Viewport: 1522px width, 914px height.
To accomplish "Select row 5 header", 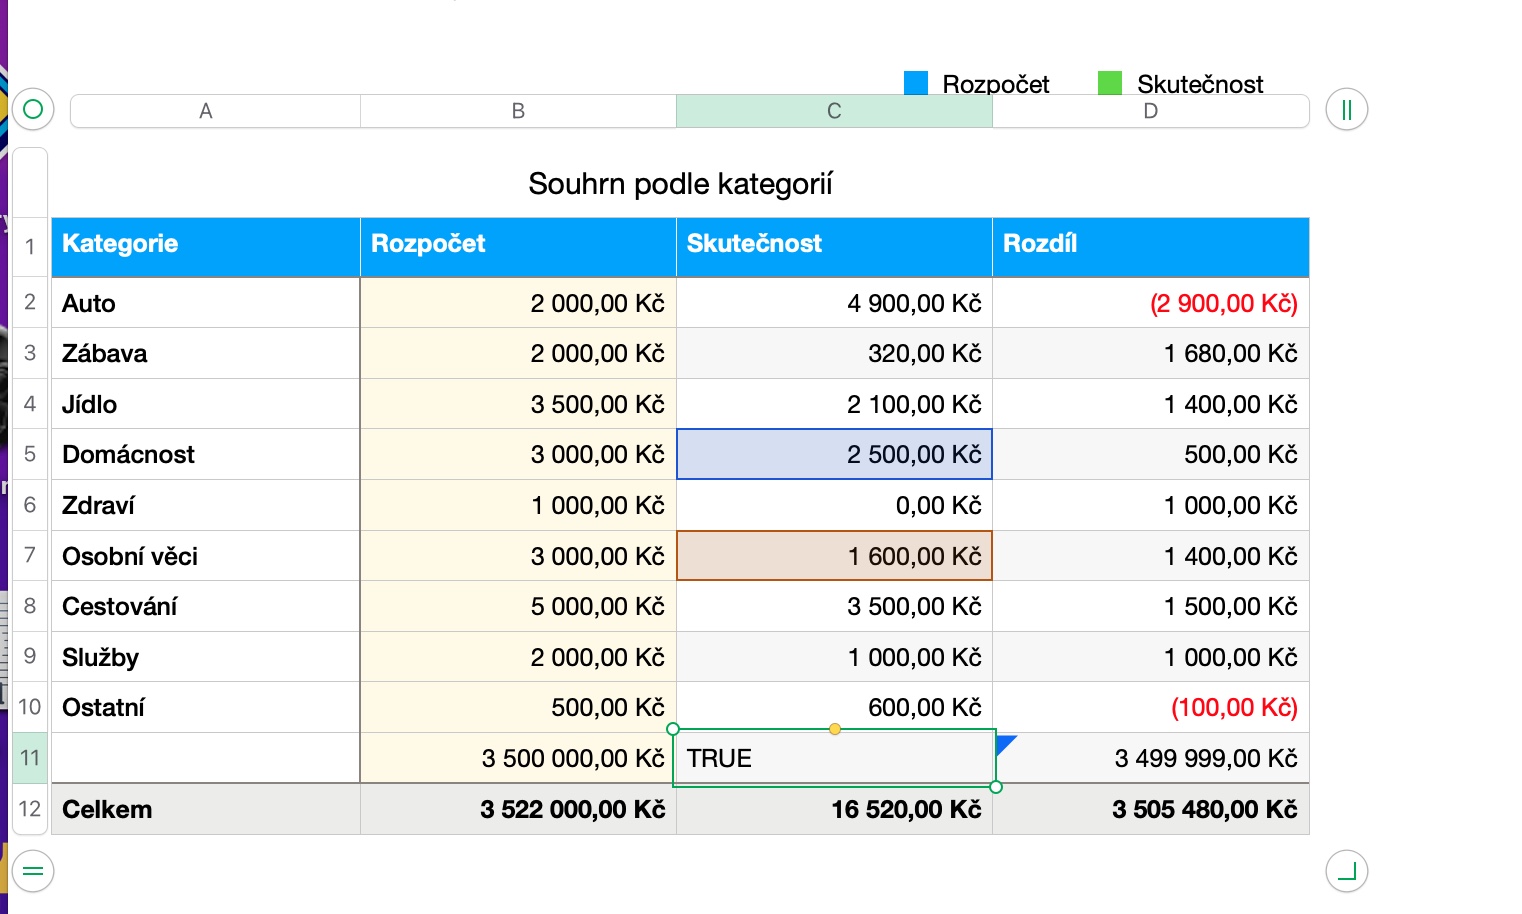I will (x=30, y=454).
